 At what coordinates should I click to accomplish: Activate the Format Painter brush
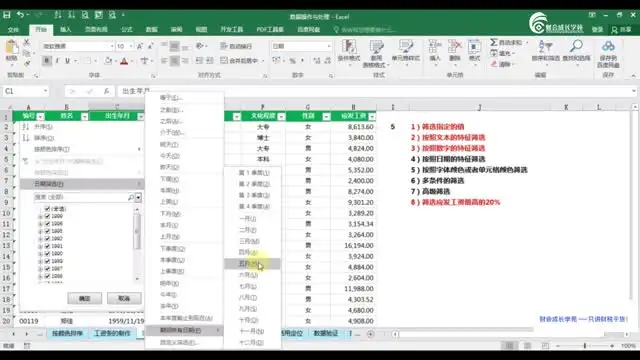pos(27,62)
